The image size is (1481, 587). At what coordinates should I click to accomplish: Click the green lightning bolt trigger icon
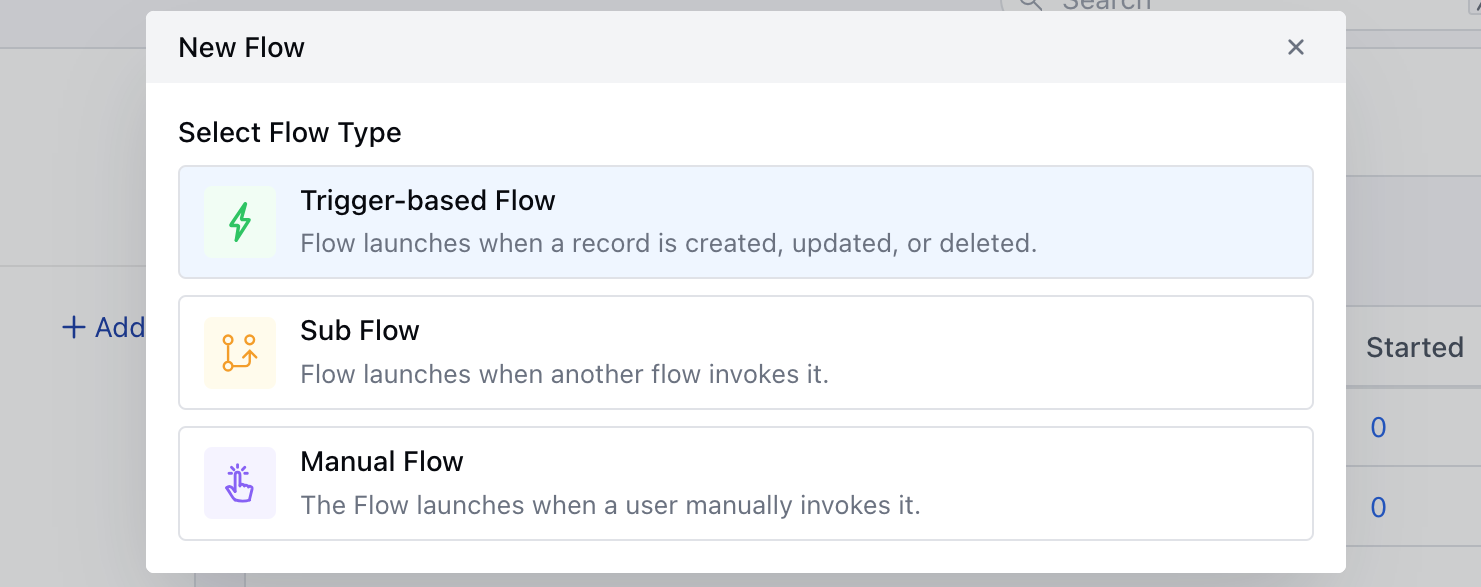pos(239,222)
